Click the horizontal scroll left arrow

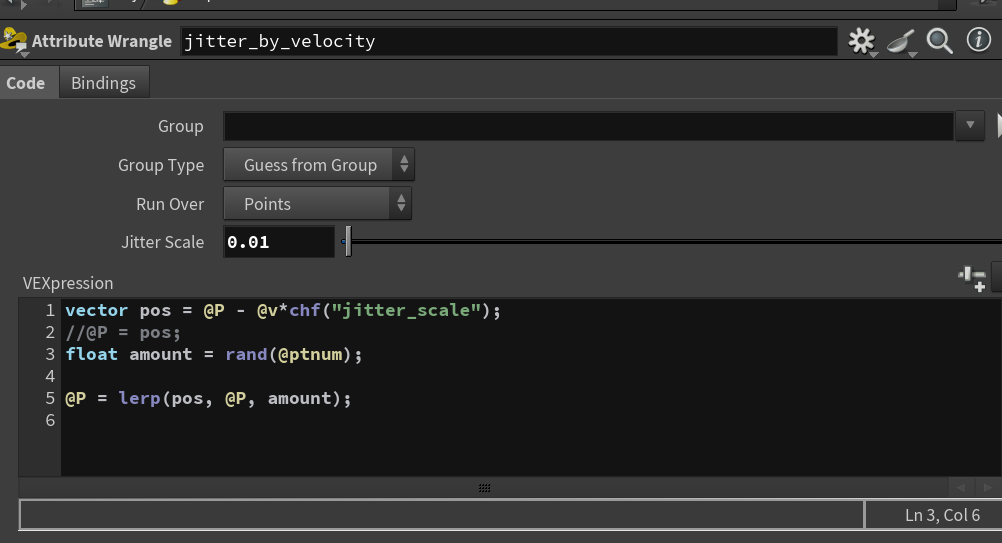point(960,488)
